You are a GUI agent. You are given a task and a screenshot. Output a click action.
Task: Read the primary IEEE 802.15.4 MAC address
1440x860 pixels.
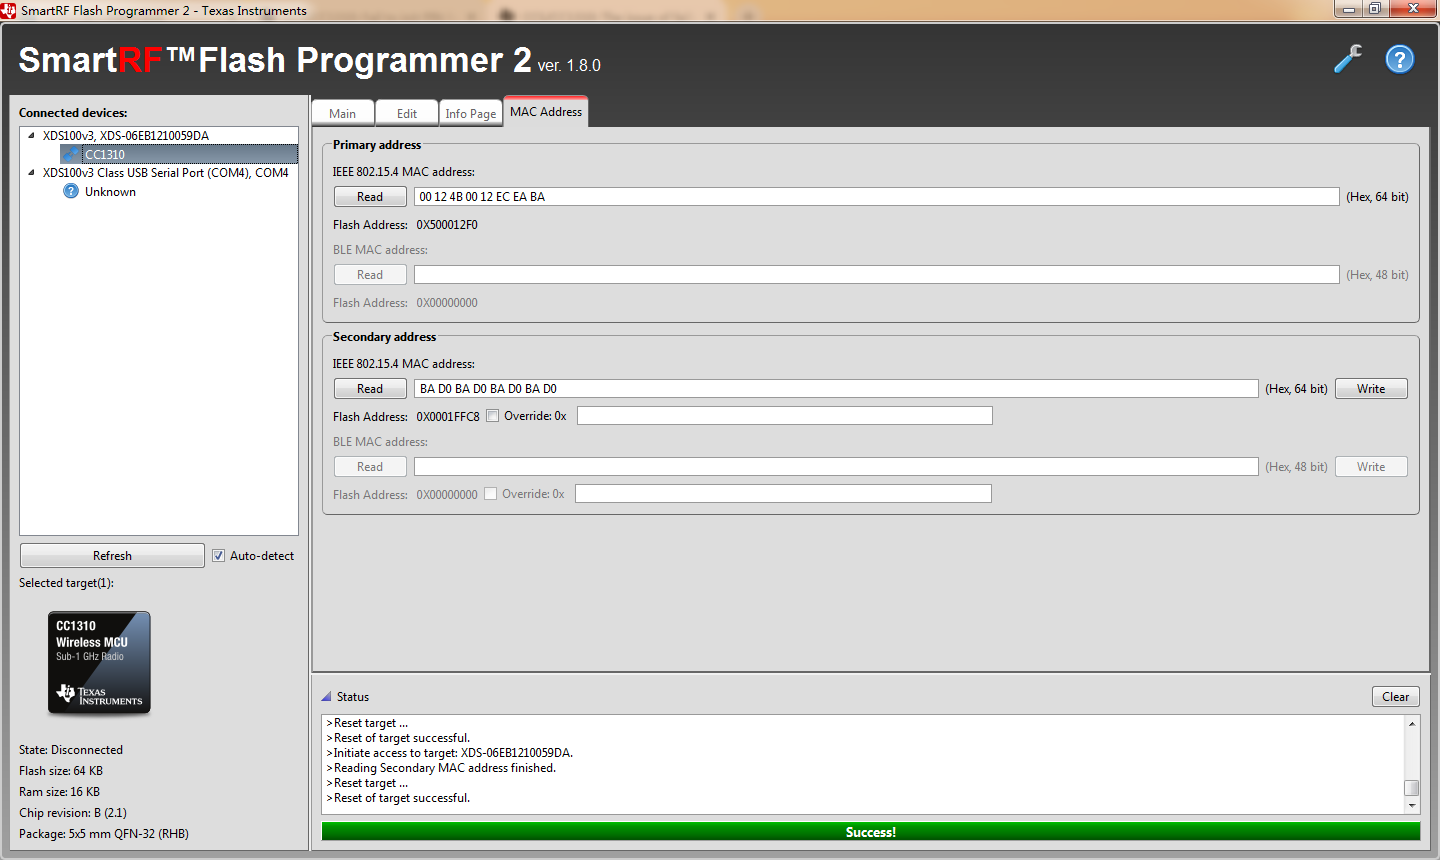pos(370,196)
